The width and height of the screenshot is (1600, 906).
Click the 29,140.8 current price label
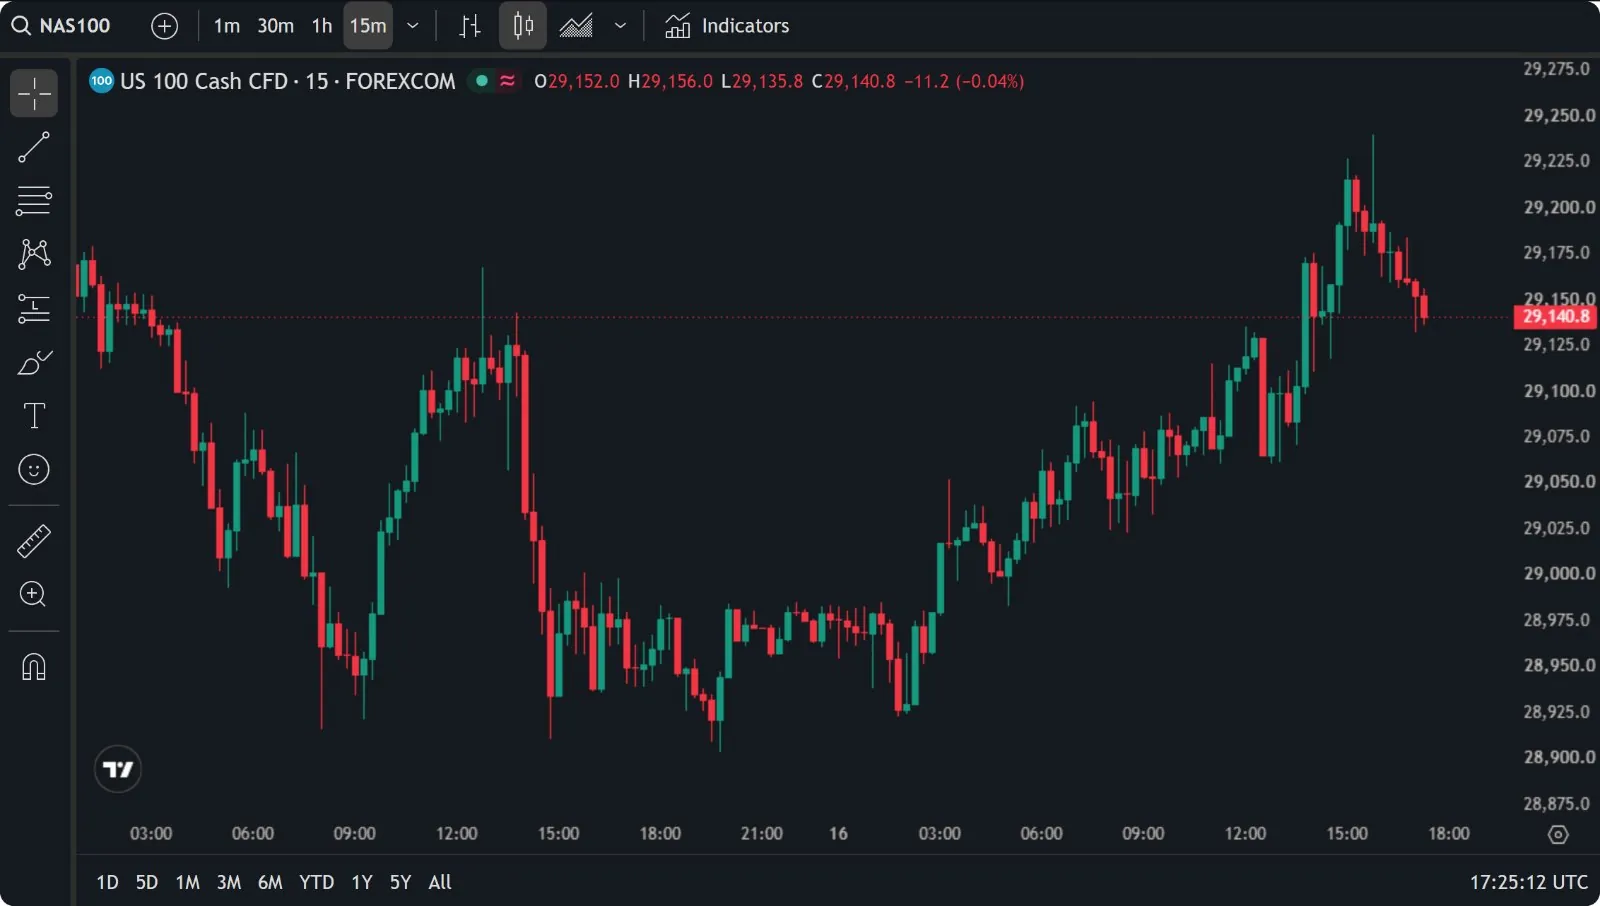tap(1555, 316)
